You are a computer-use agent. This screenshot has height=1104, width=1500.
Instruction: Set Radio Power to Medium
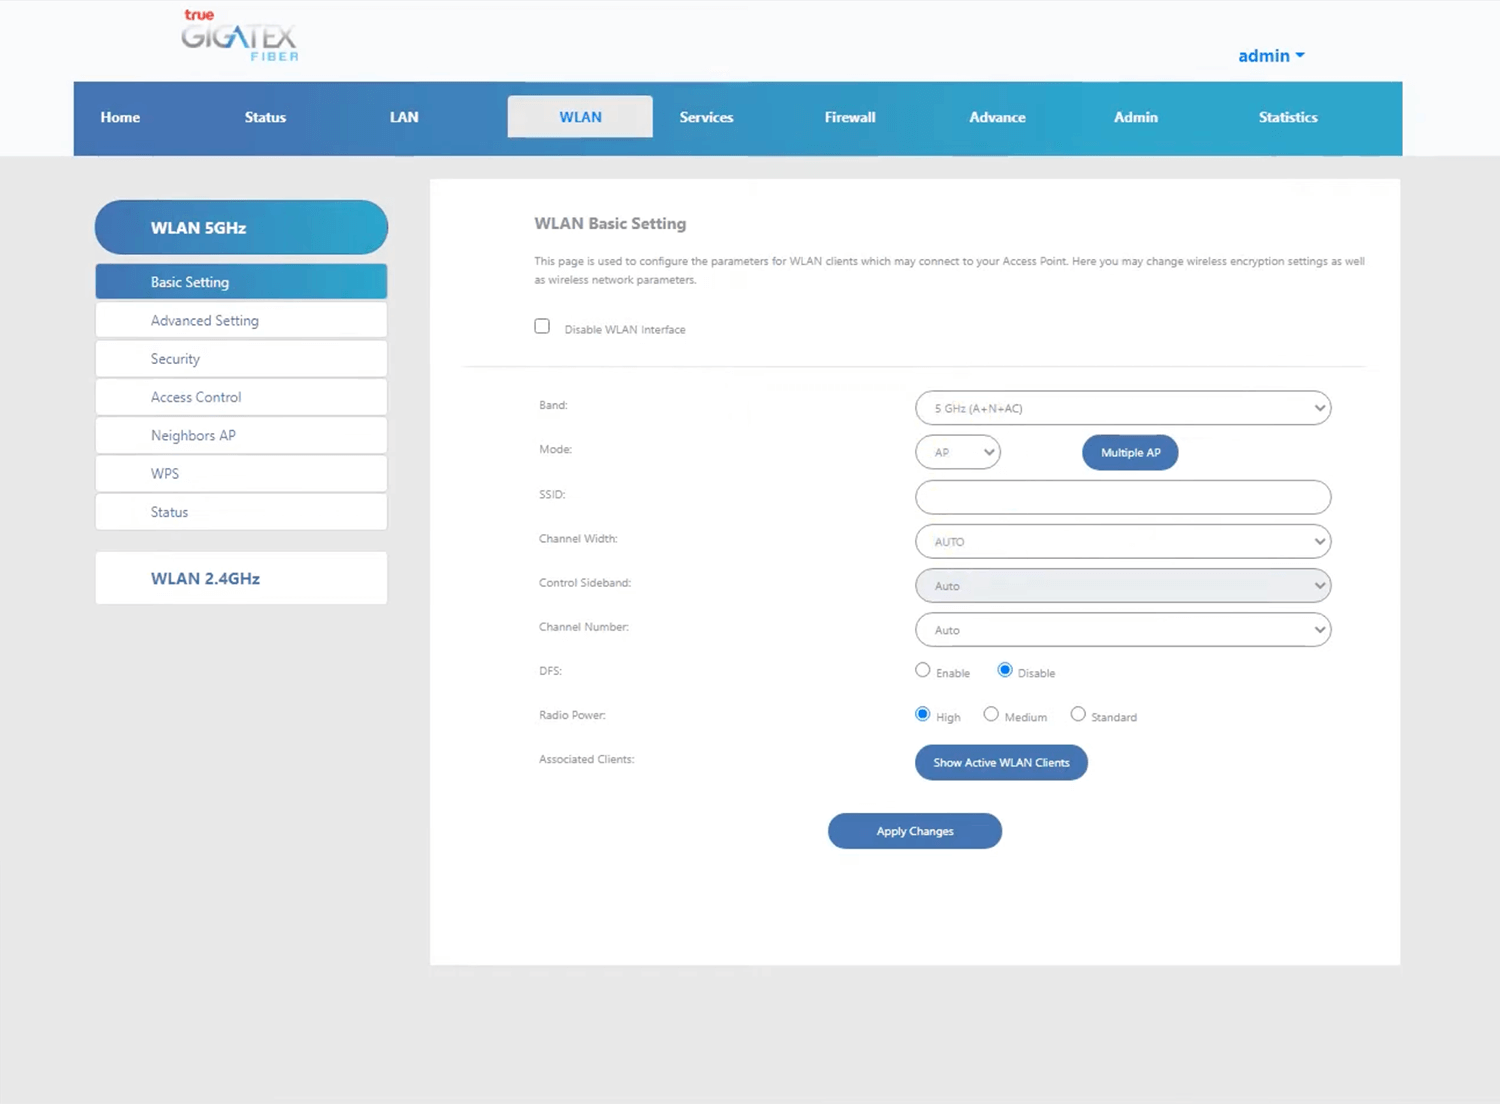(991, 715)
